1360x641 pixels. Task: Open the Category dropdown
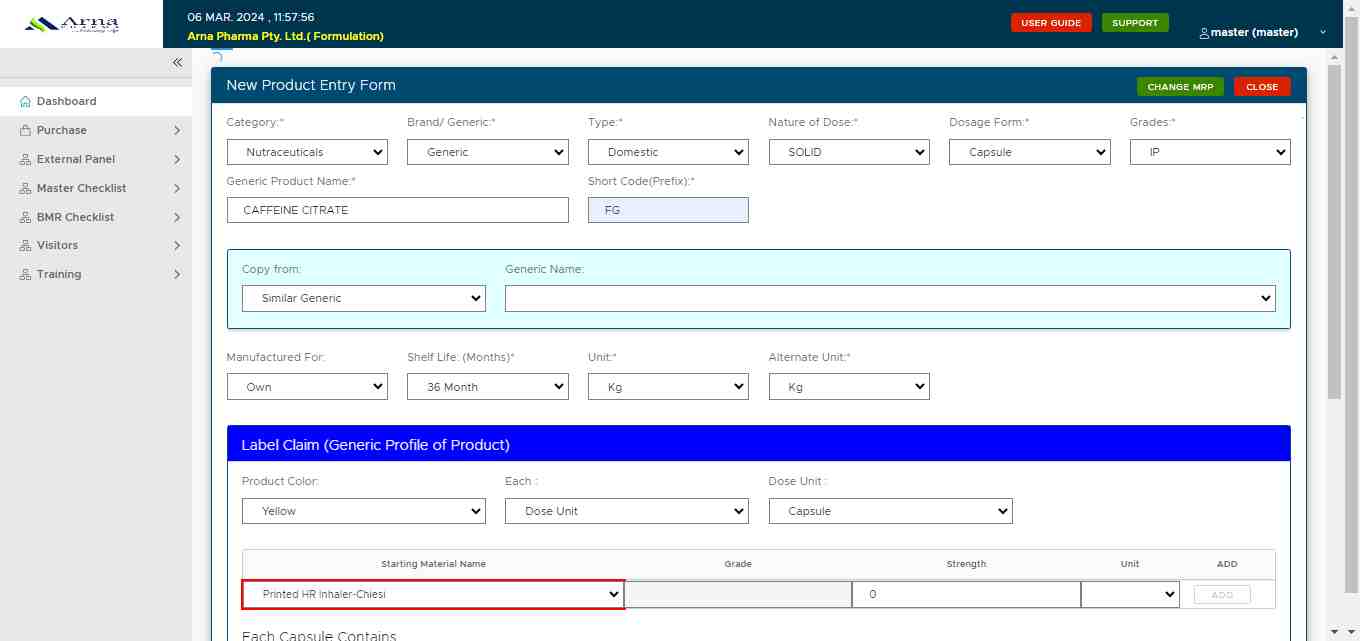pyautogui.click(x=307, y=152)
